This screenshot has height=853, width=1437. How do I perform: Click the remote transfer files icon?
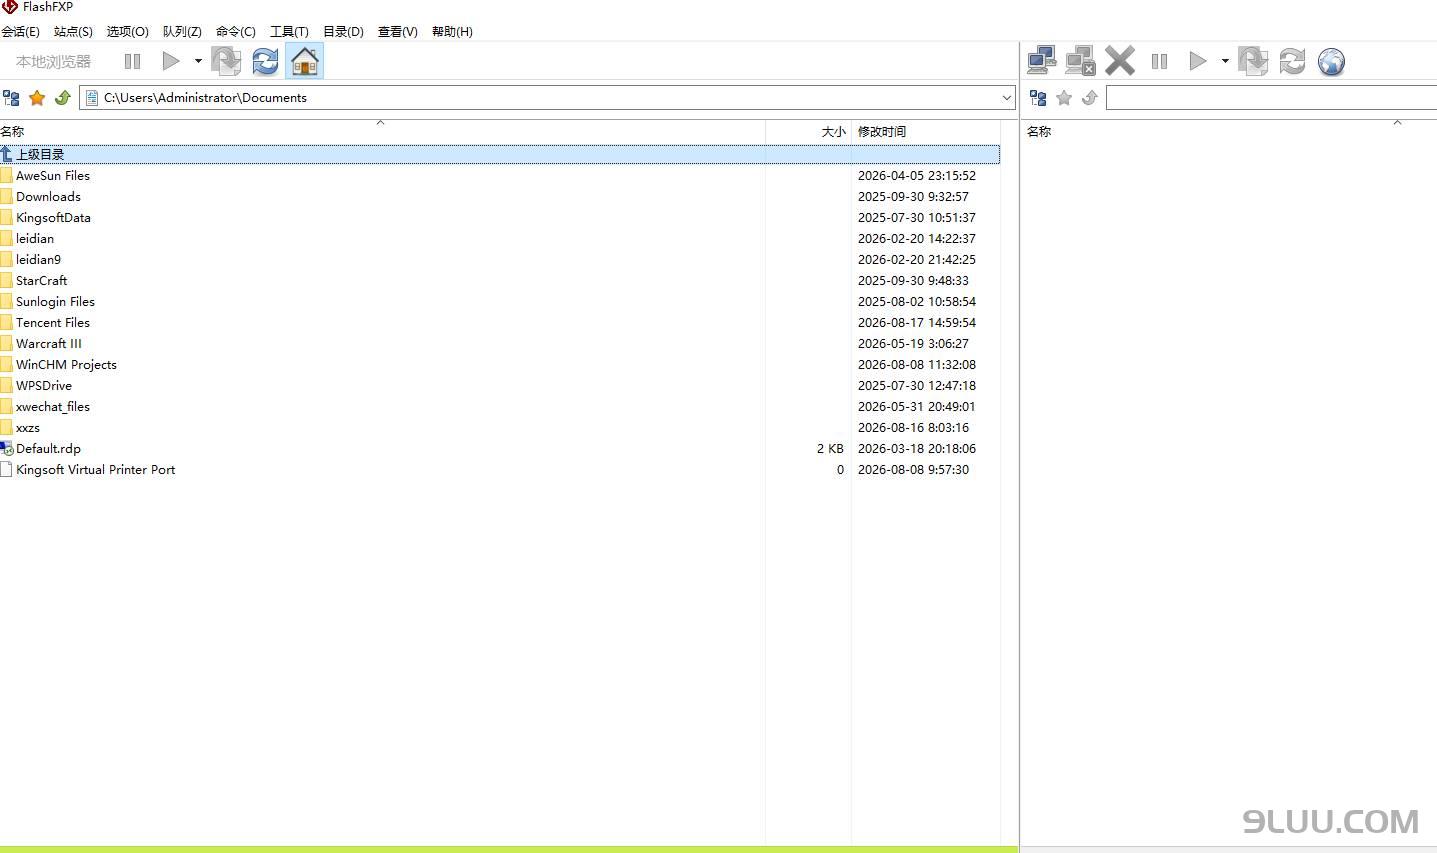(x=1253, y=62)
